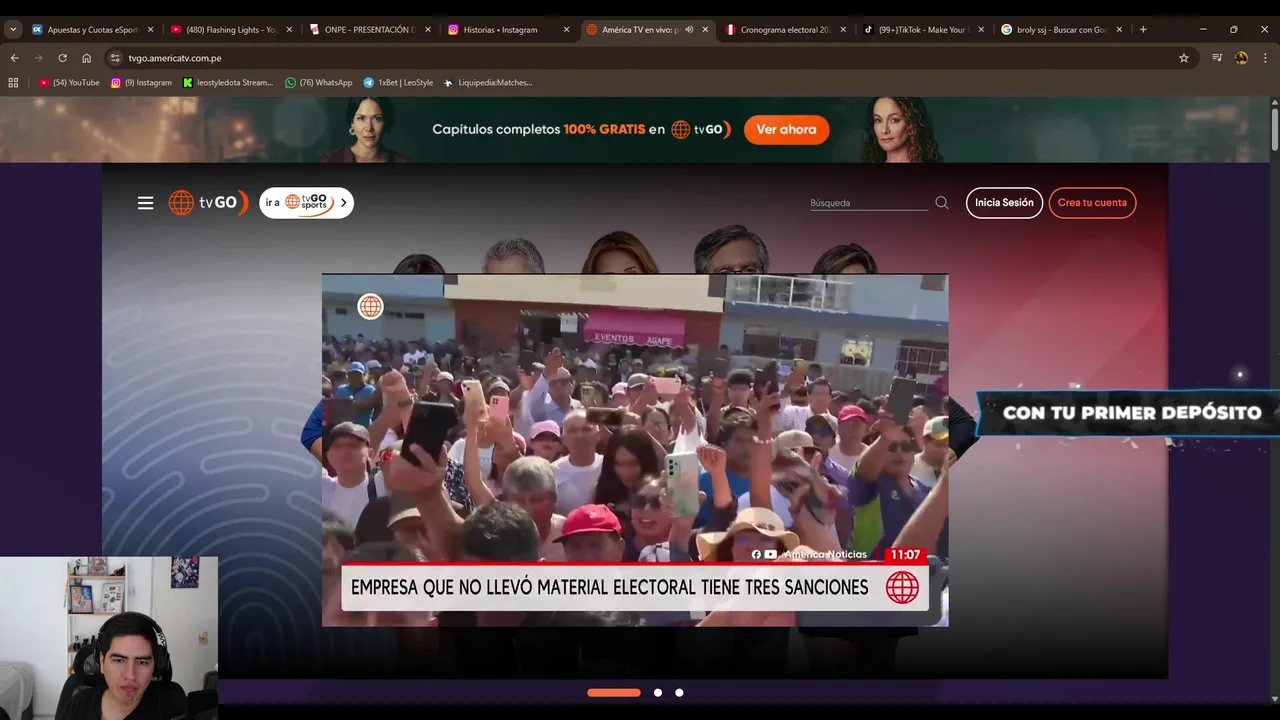Image resolution: width=1280 pixels, height=720 pixels.
Task: Click Inicia Sesión button
Action: 1004,203
